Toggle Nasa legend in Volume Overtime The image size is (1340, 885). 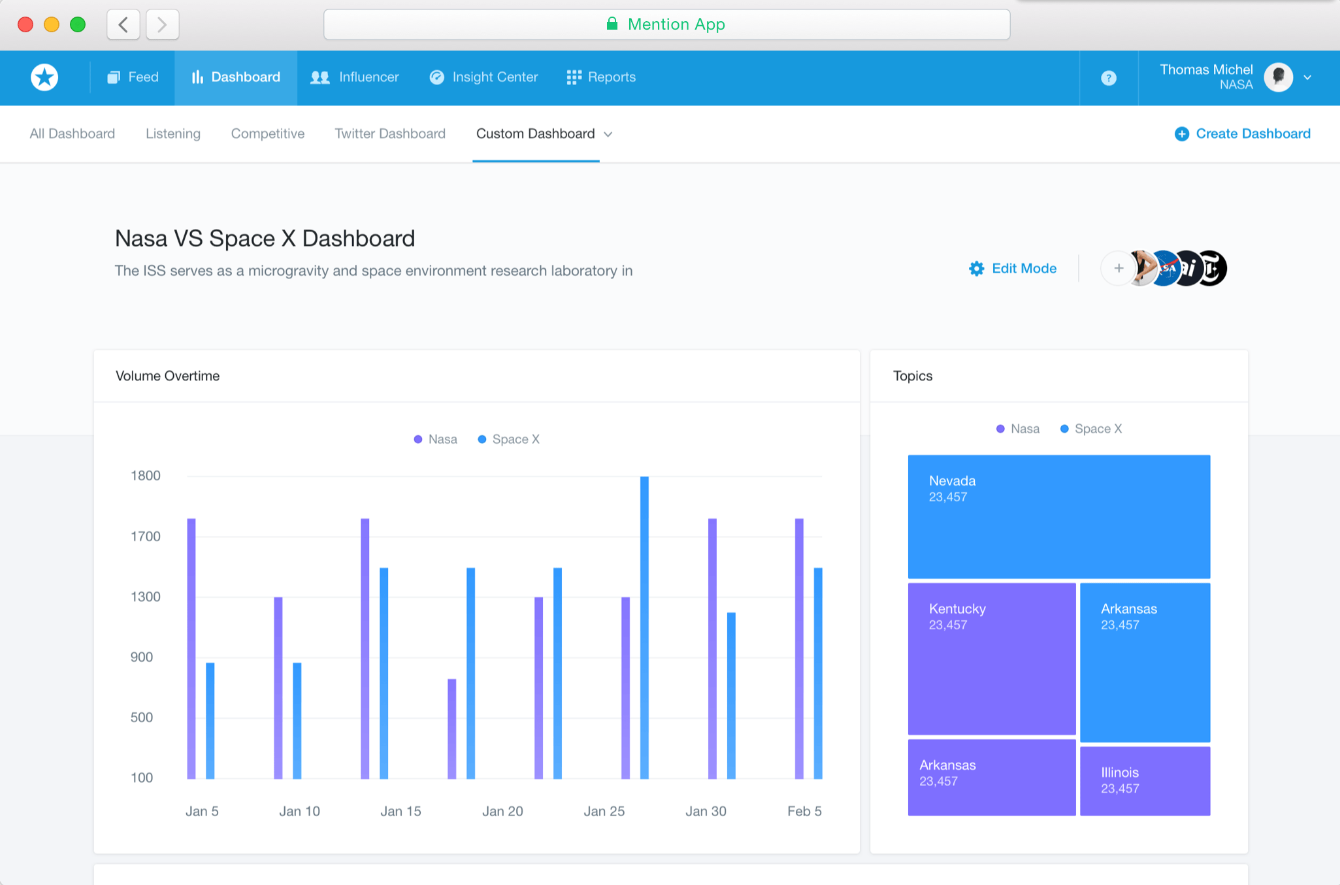(436, 439)
